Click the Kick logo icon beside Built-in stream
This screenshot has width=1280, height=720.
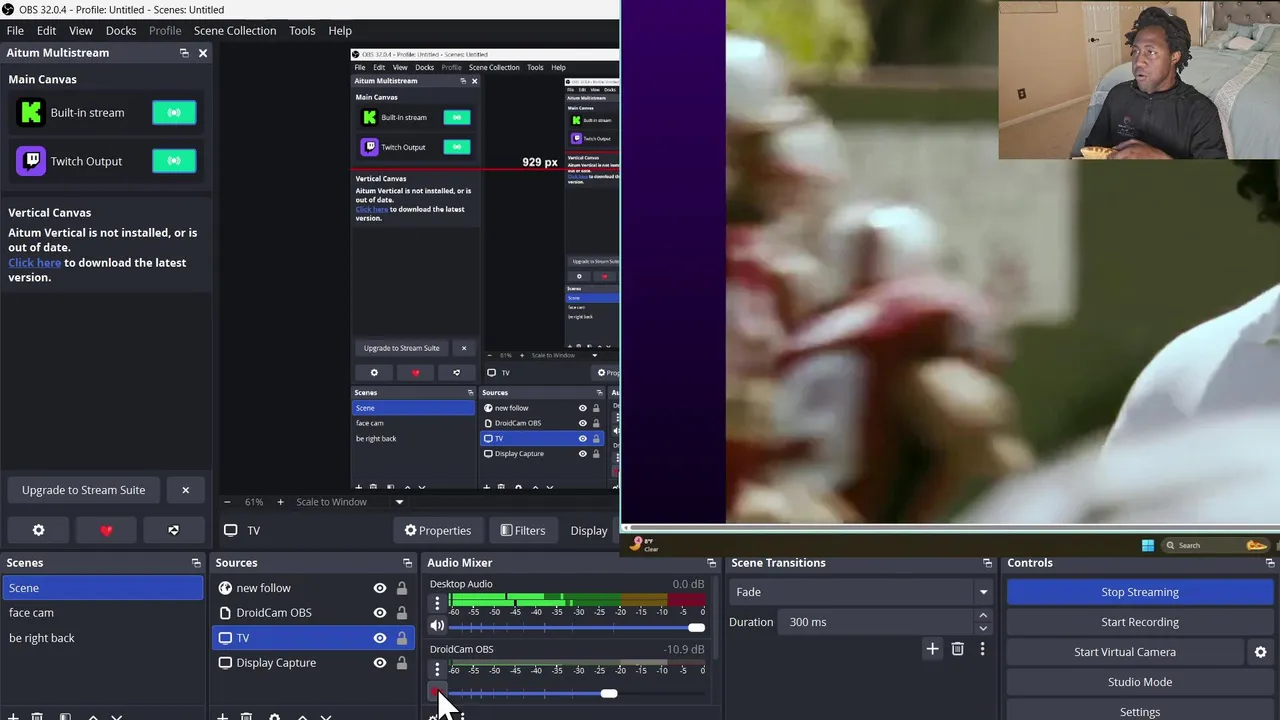31,113
